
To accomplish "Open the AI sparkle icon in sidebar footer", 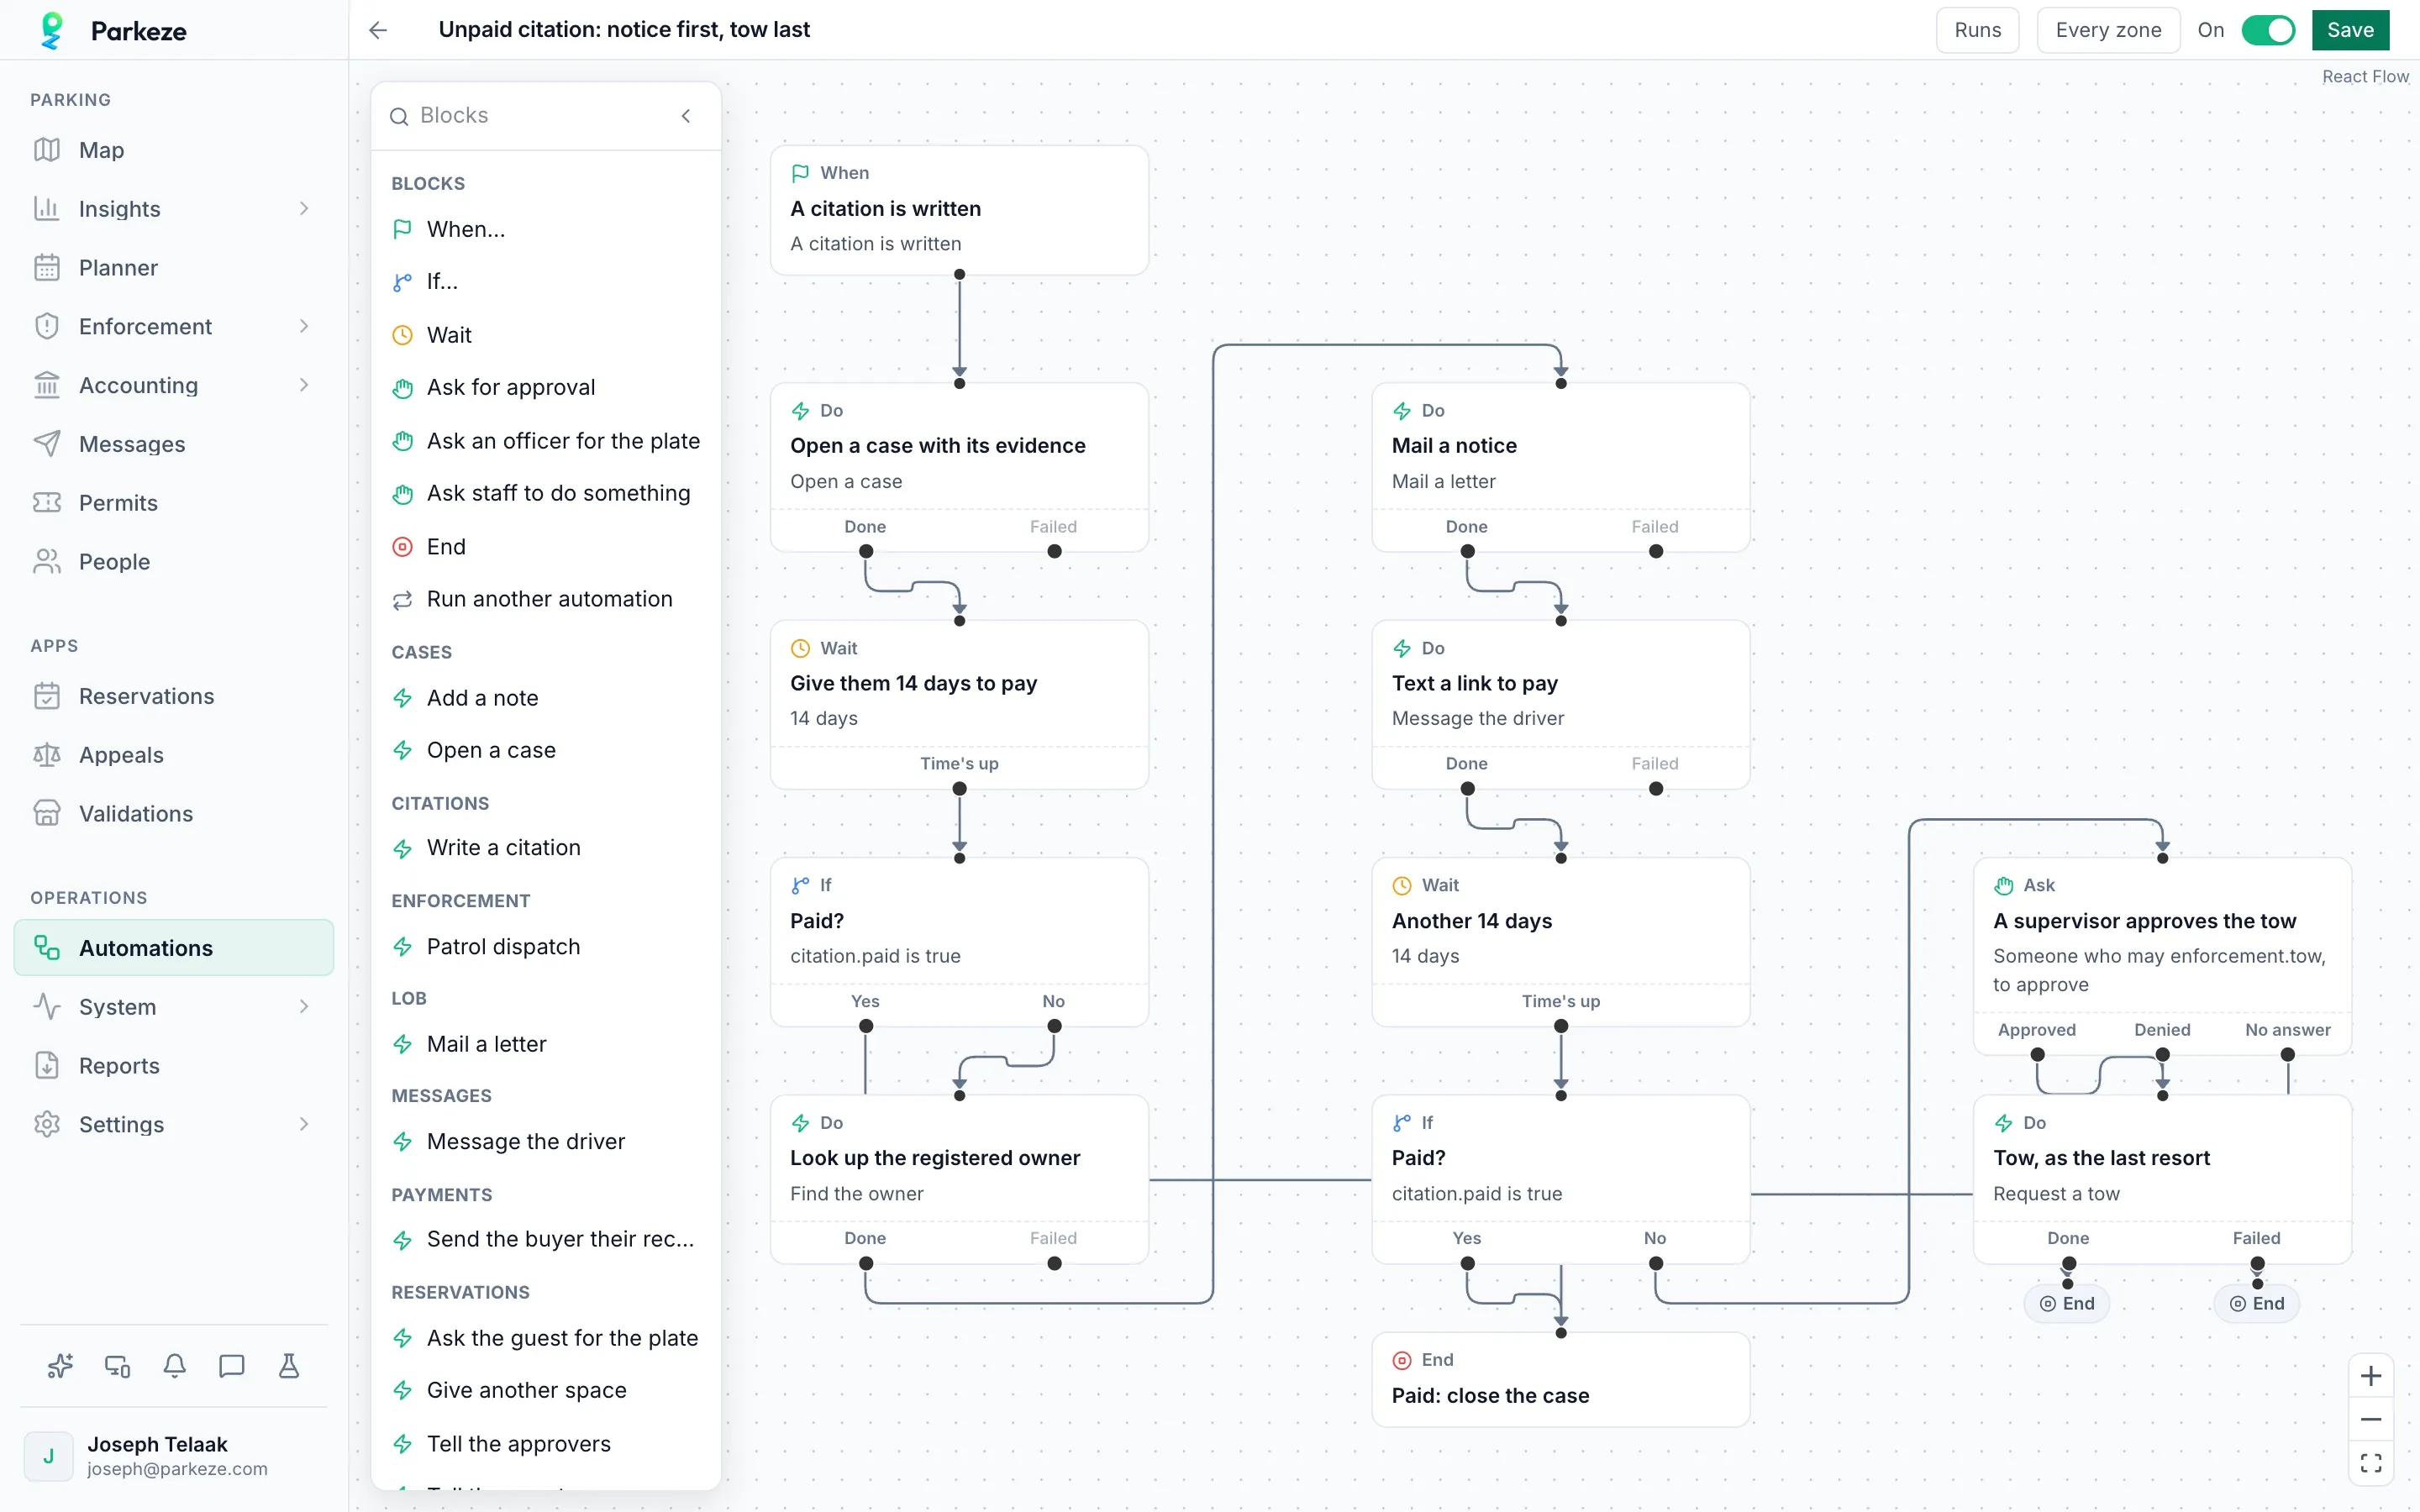I will (x=60, y=1366).
